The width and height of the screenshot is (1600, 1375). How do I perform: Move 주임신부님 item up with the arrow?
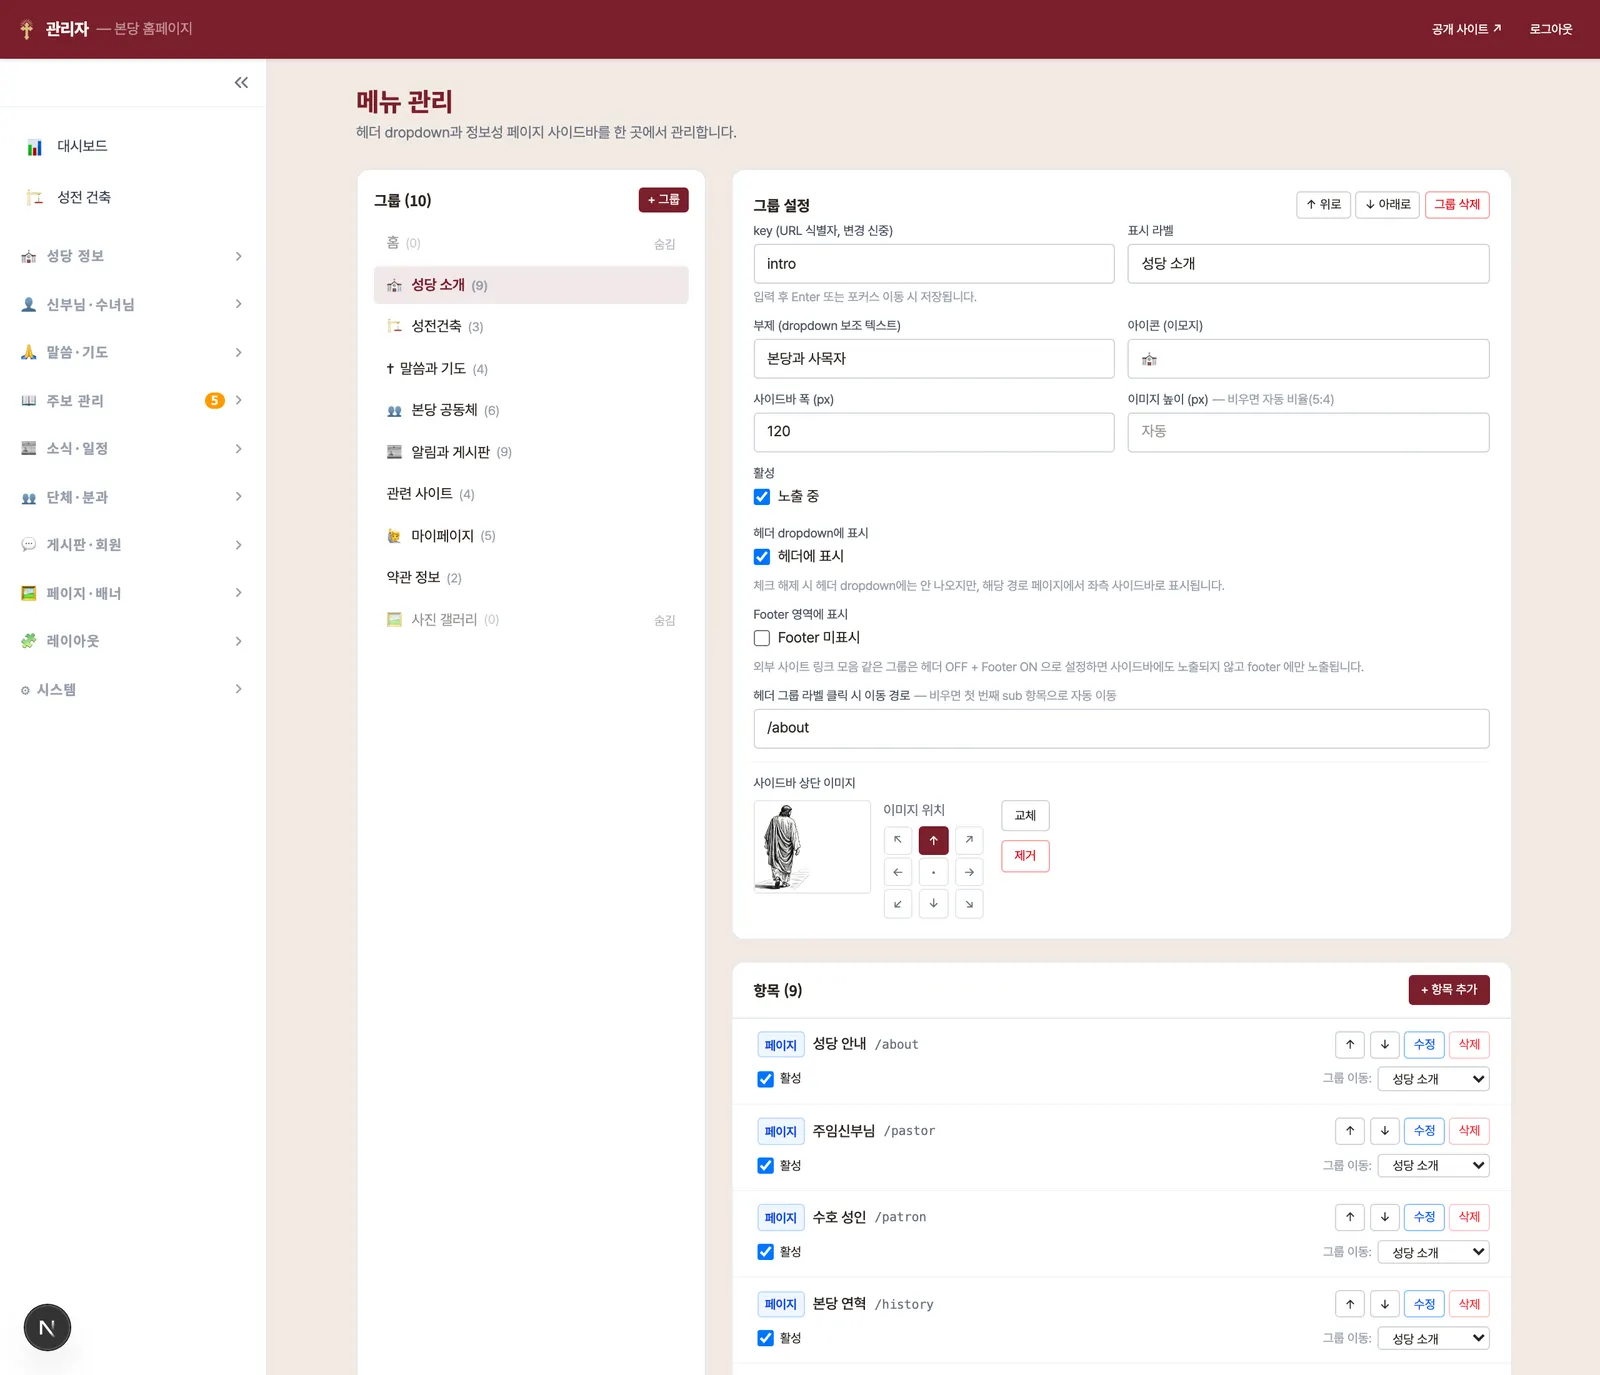pyautogui.click(x=1350, y=1131)
